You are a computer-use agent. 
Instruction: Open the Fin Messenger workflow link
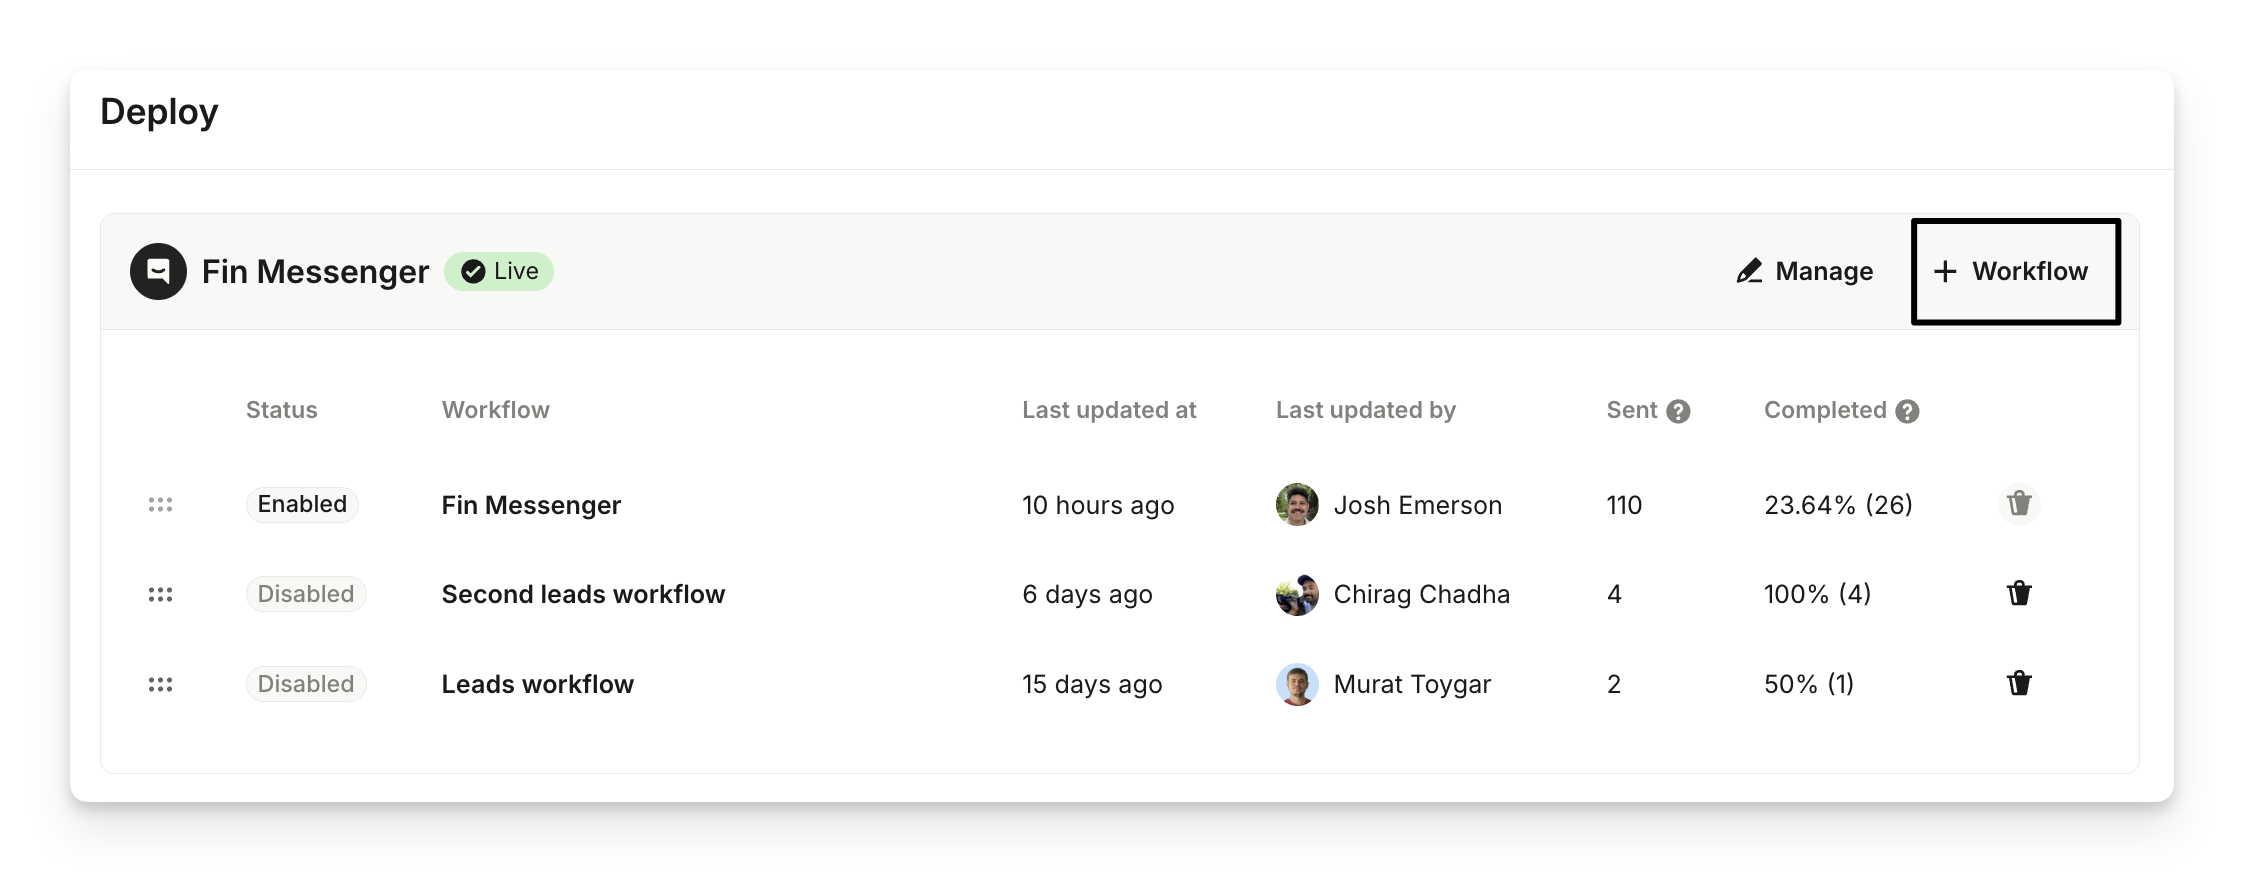pos(531,505)
